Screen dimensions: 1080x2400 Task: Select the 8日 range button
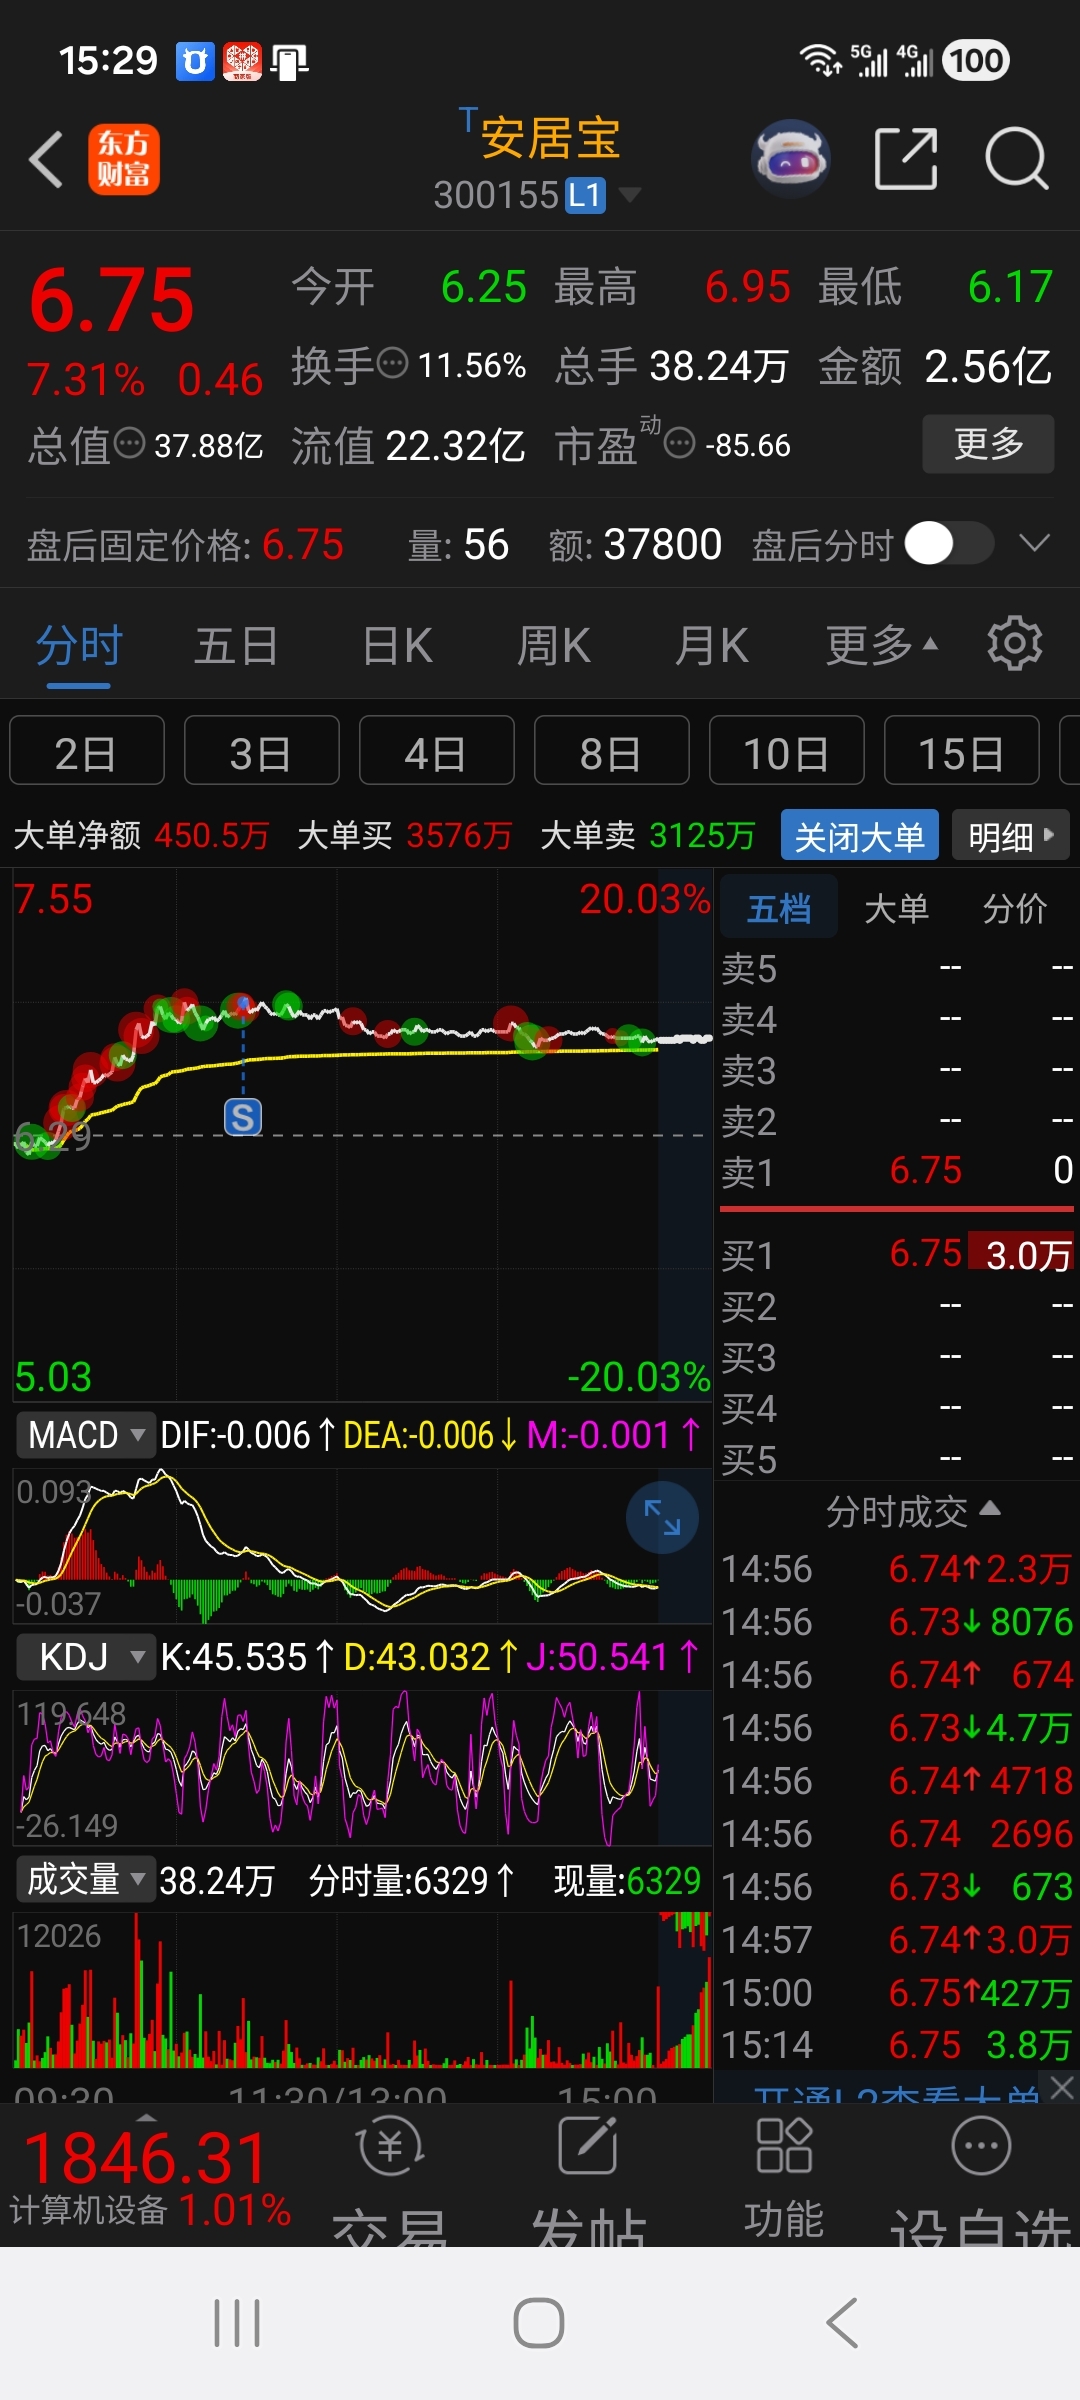tap(612, 750)
